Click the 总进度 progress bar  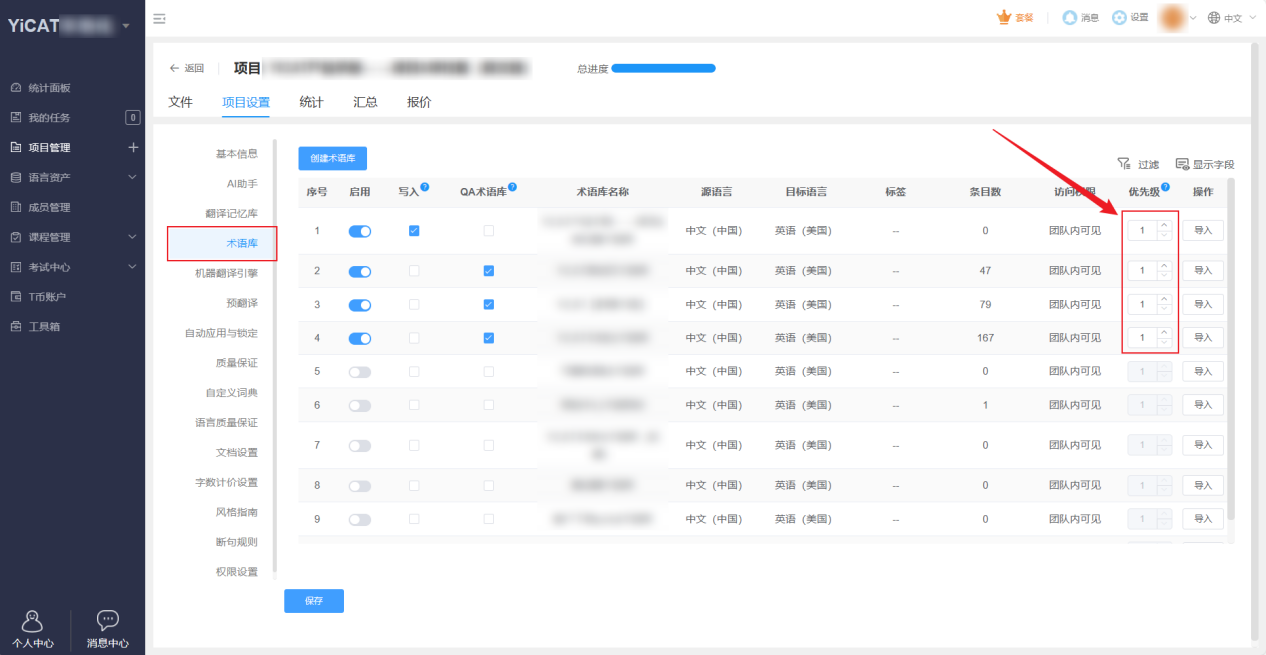click(x=663, y=68)
